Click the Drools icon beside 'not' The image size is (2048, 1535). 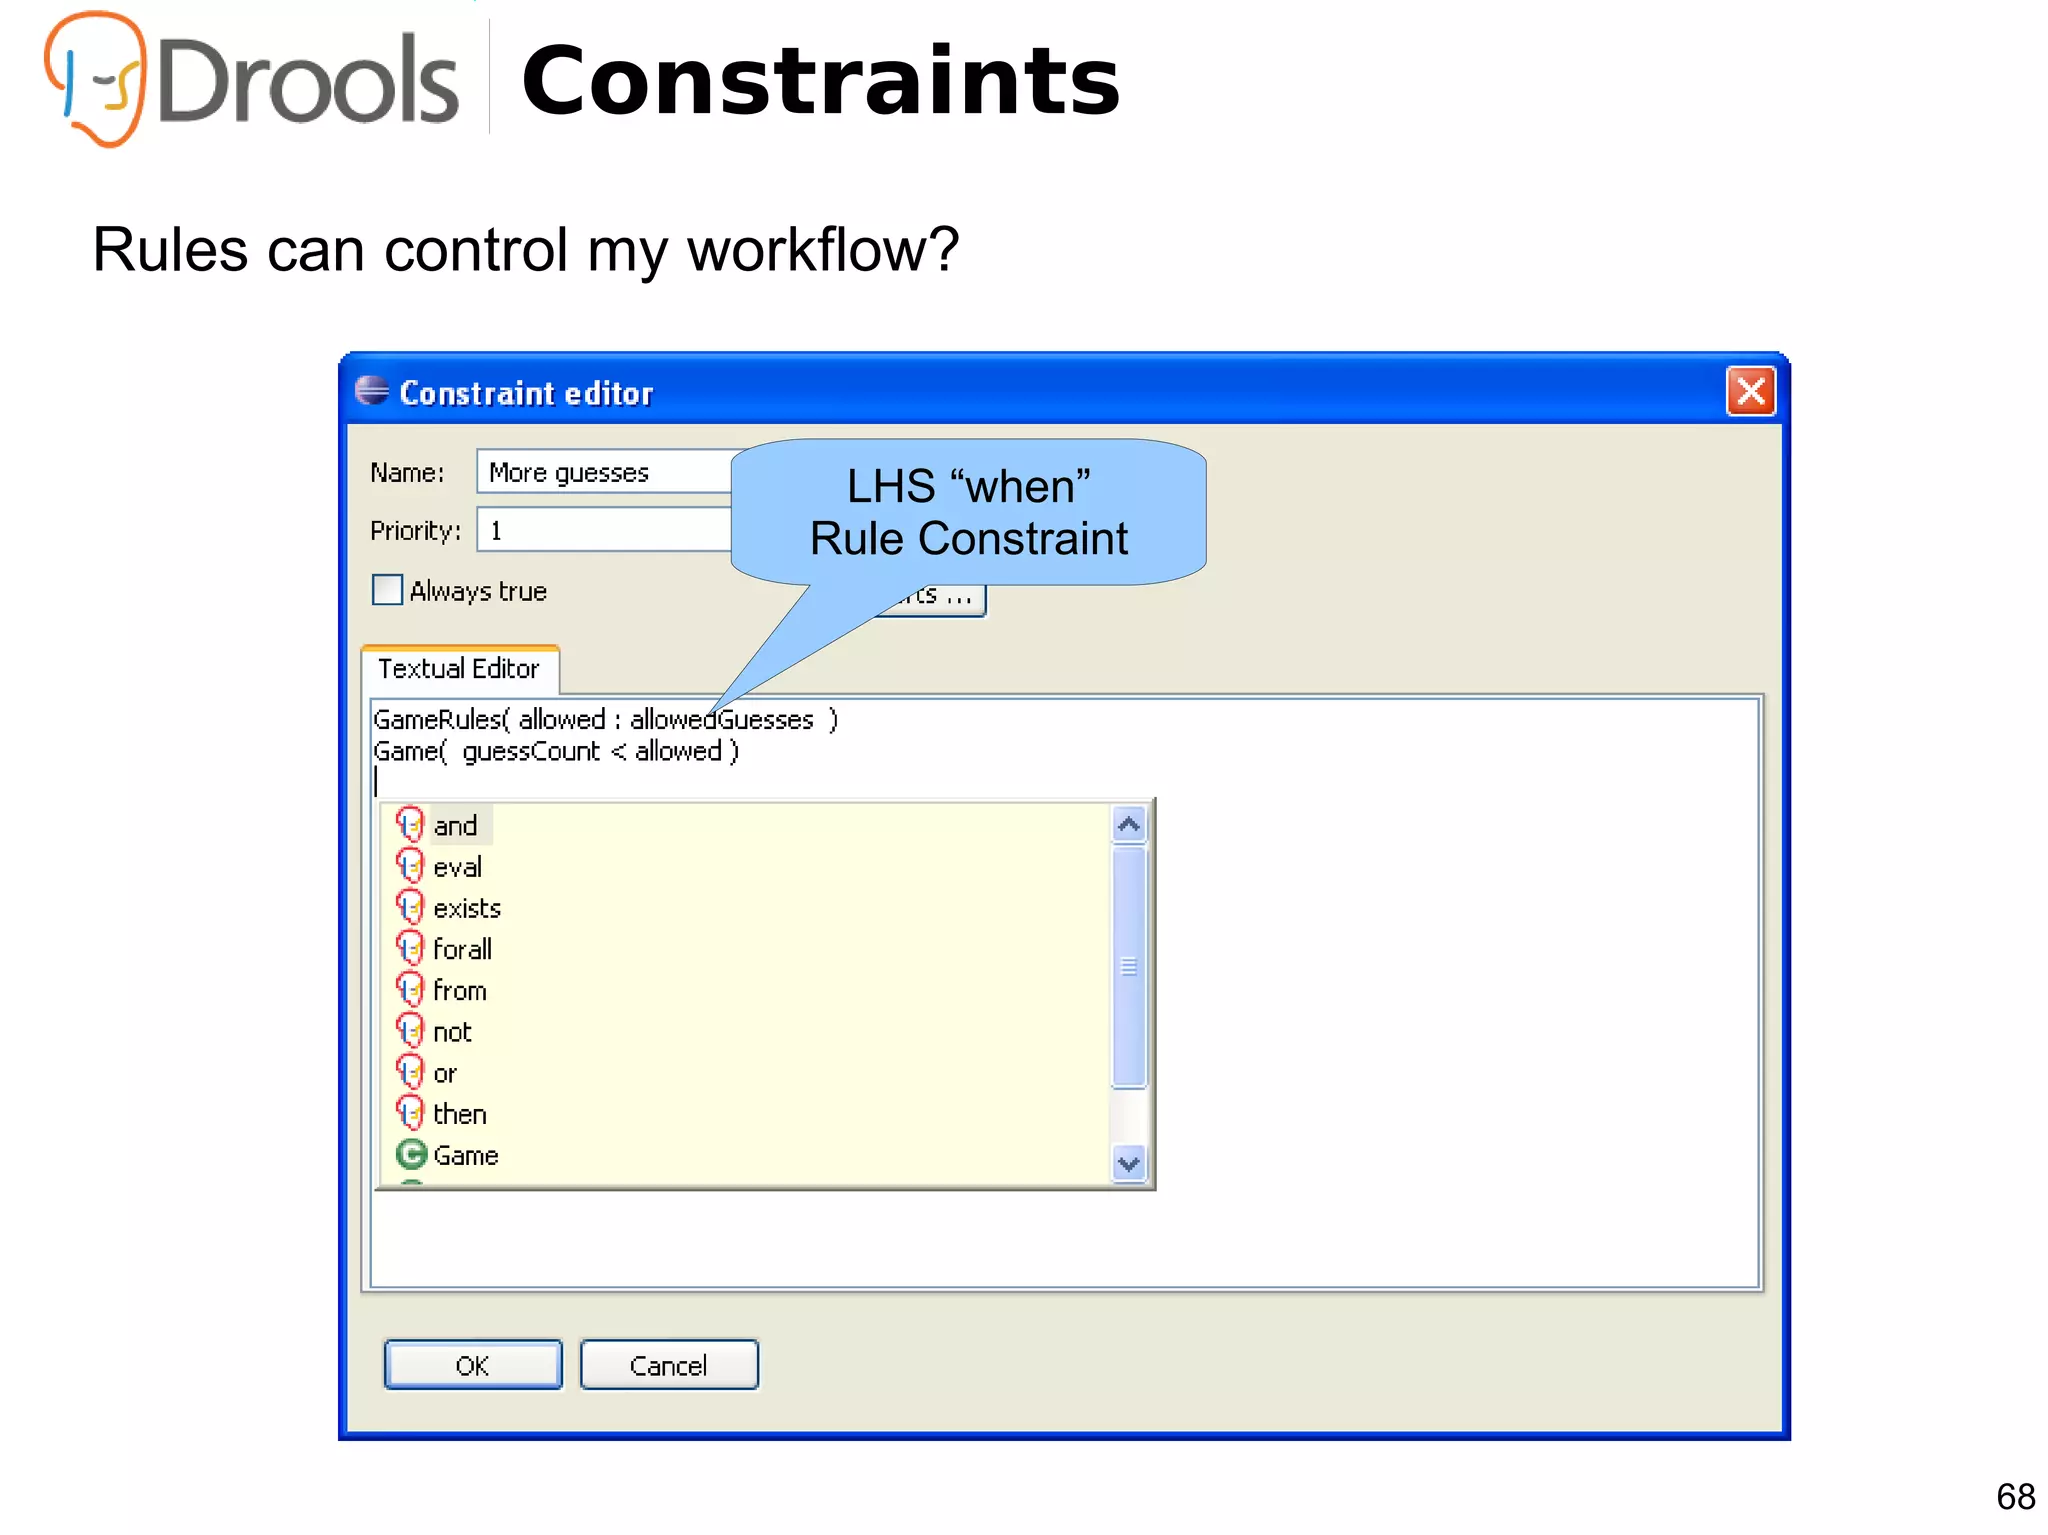(x=410, y=1031)
